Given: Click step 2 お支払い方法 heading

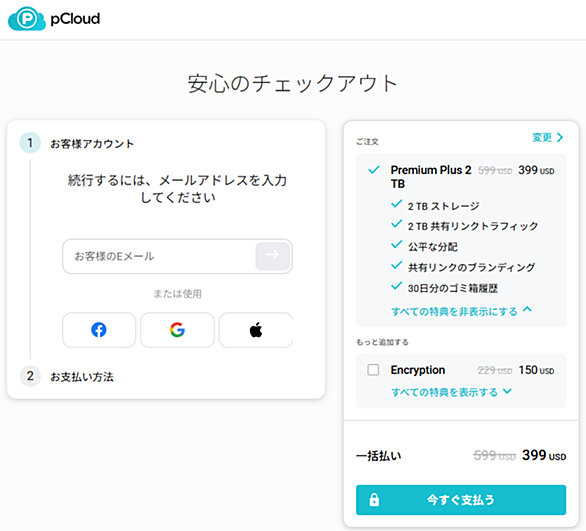Looking at the screenshot, I should pyautogui.click(x=82, y=377).
